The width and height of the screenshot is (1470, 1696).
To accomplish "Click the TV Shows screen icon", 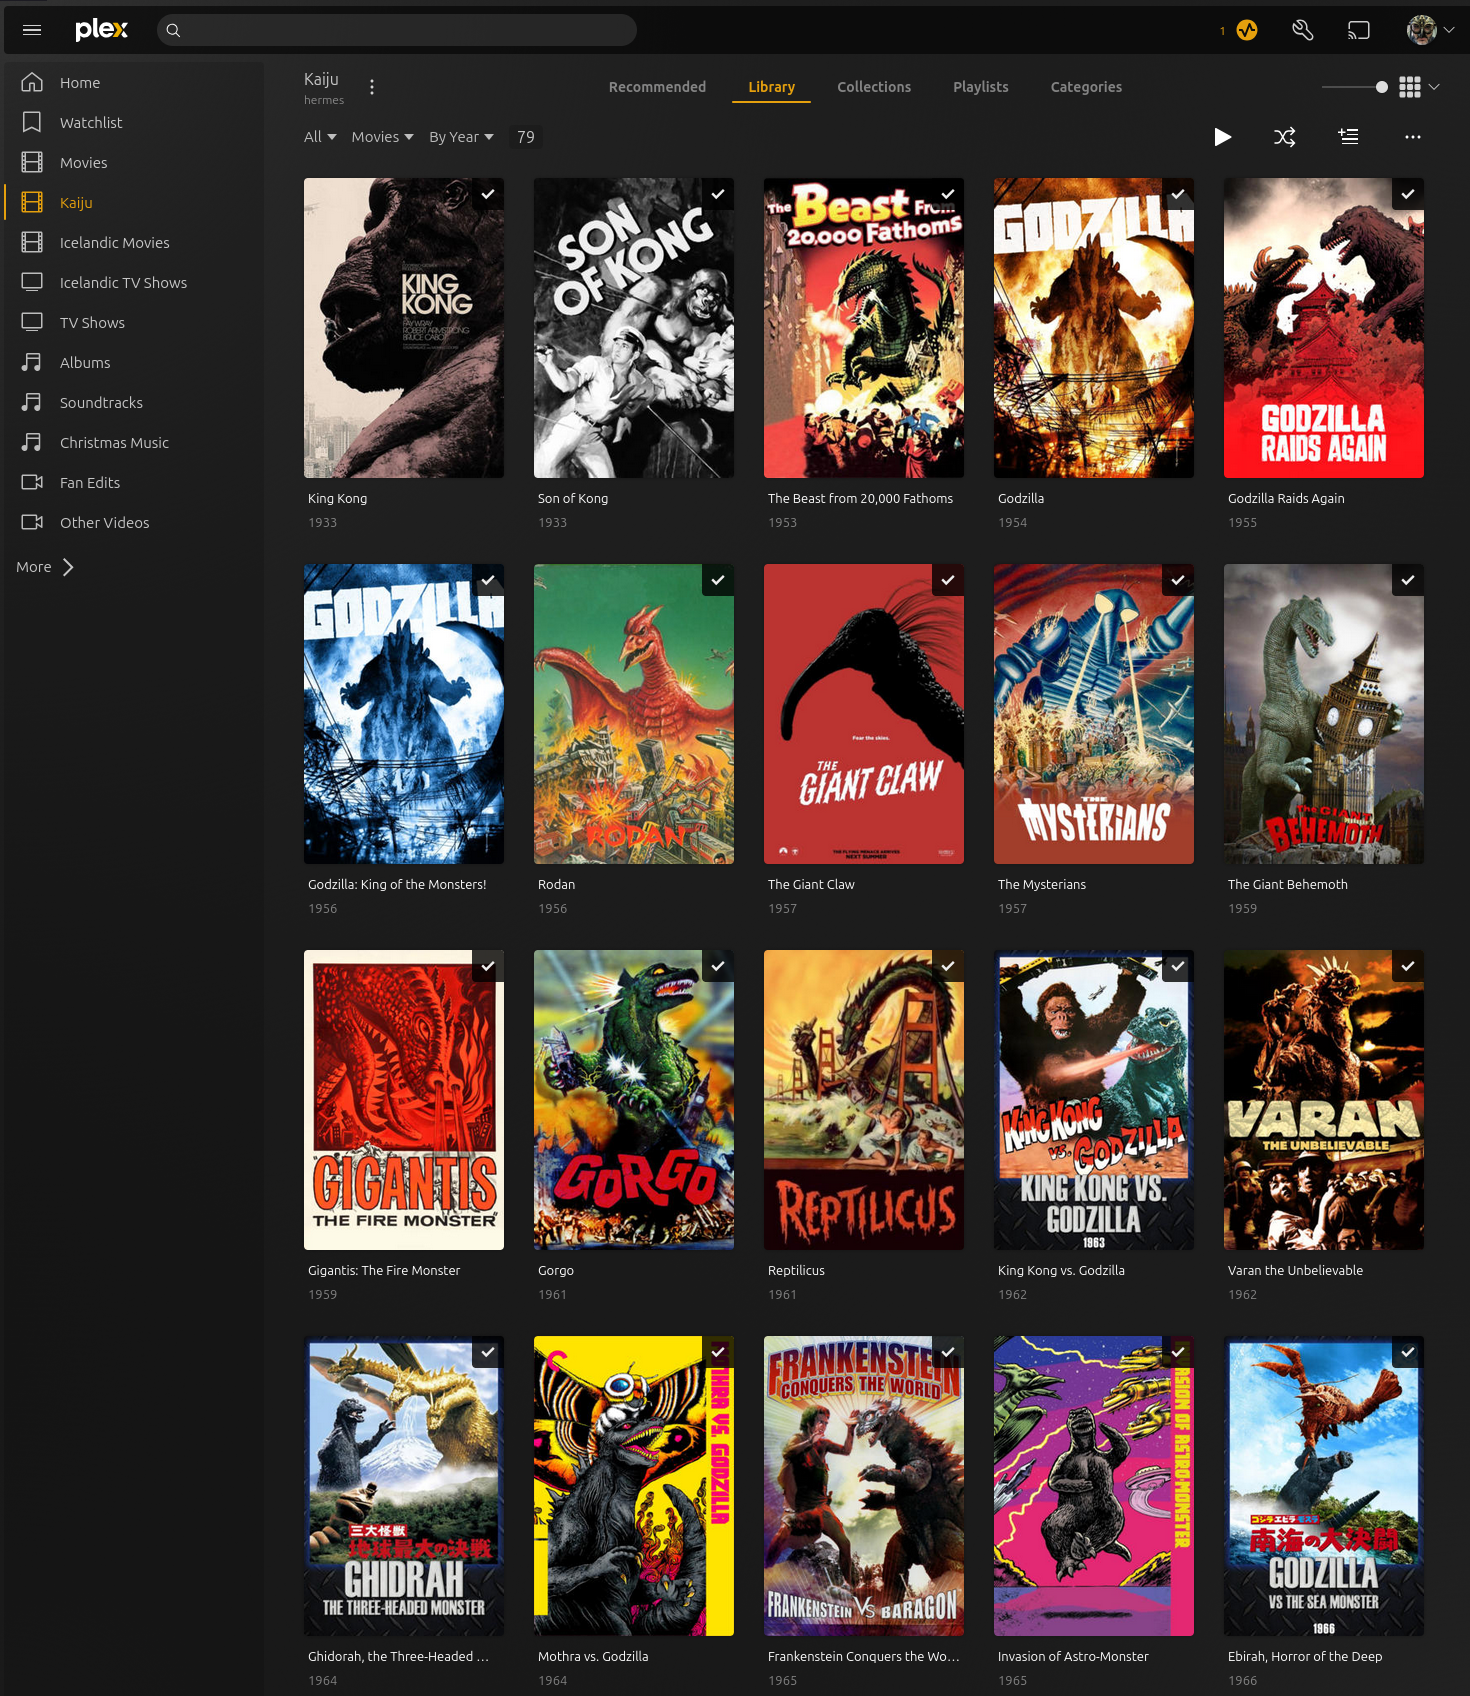I will 32,322.
